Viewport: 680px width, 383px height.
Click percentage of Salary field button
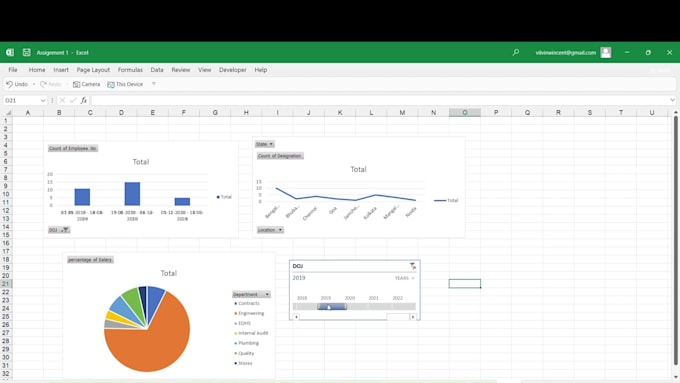[x=90, y=260]
